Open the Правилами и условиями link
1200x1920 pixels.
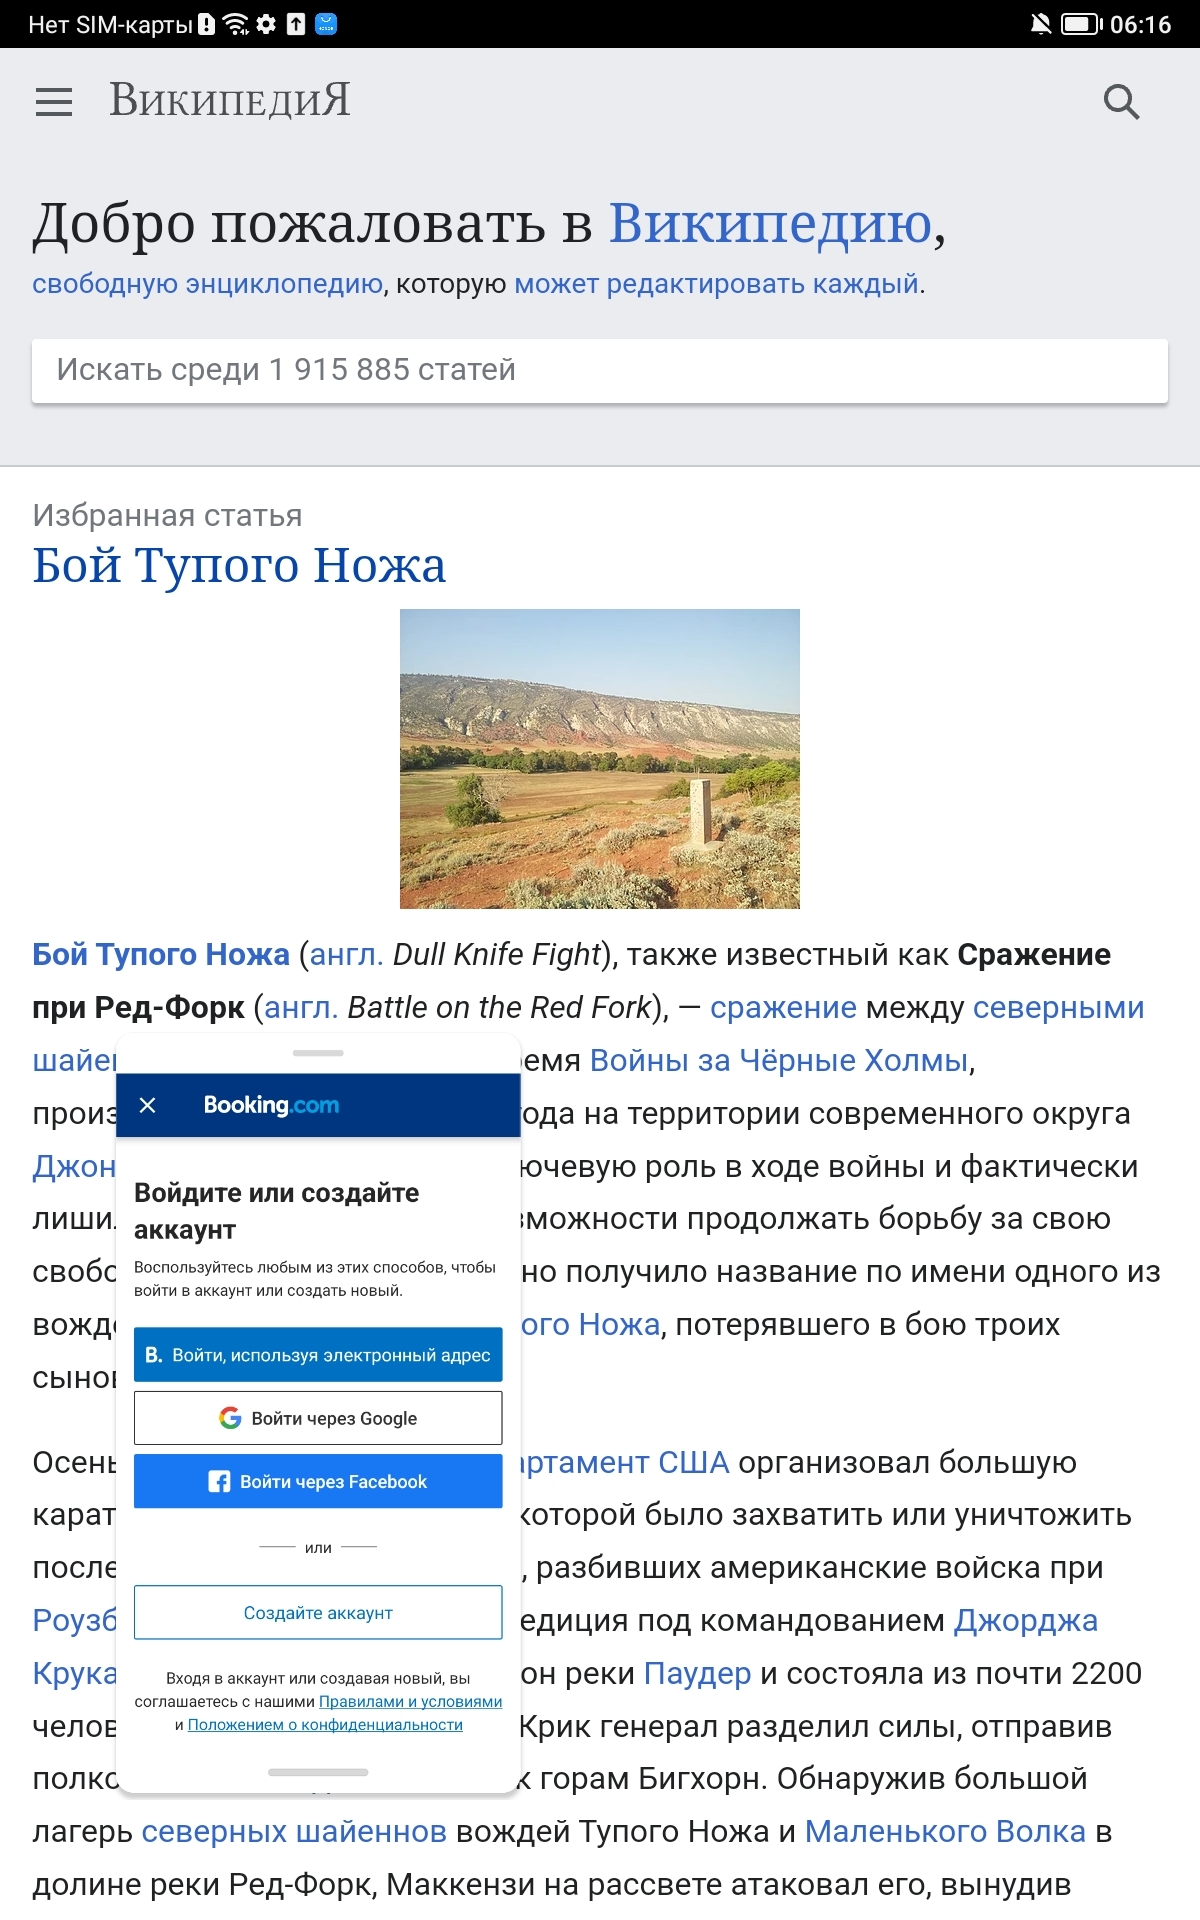point(410,1701)
